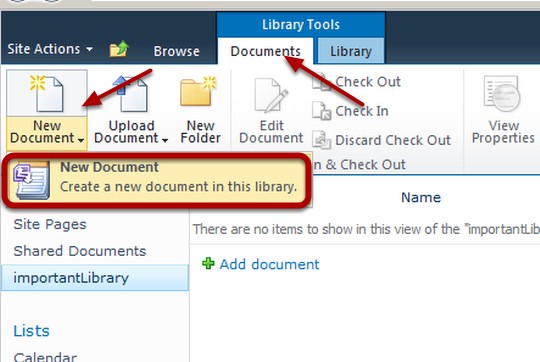
Task: Click the Library Tools header
Action: [x=301, y=25]
